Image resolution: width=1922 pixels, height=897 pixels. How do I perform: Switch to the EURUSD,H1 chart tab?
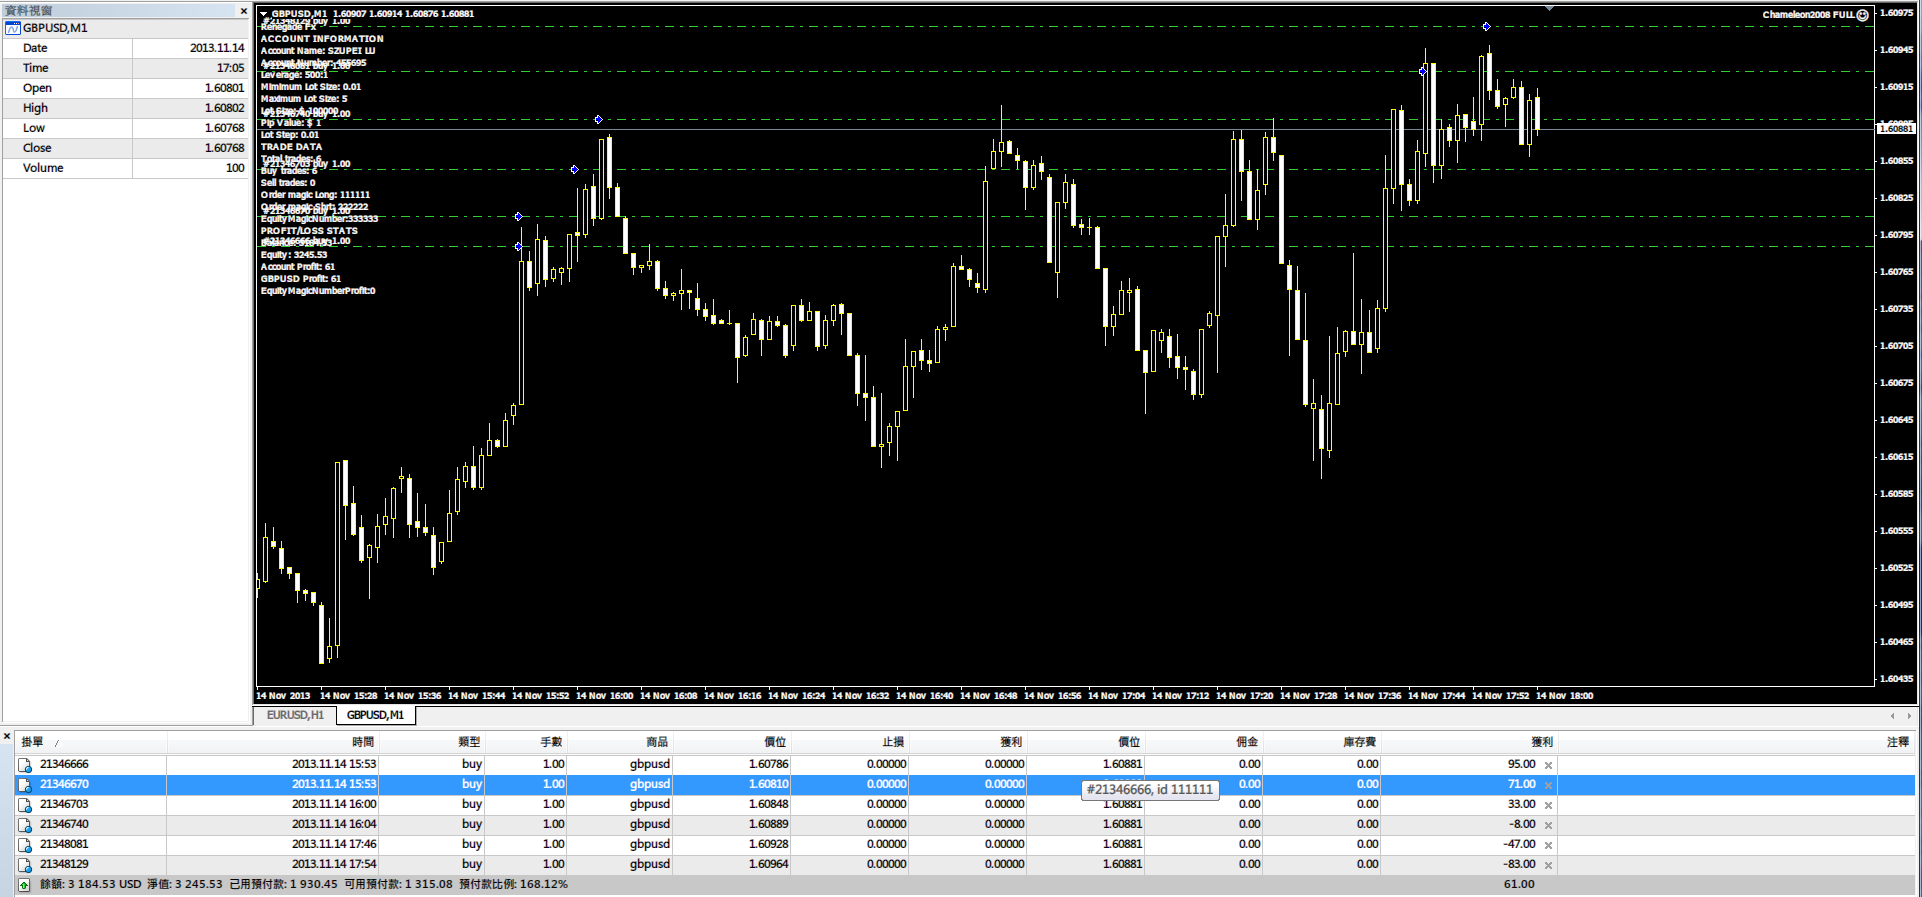point(295,715)
